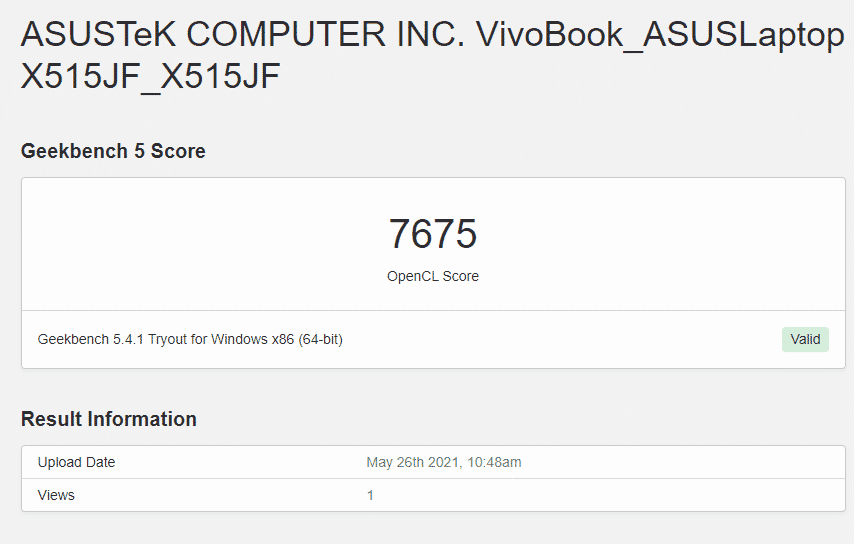
Task: Click X515JF_X515JF on the title's second line
Action: click(x=150, y=77)
